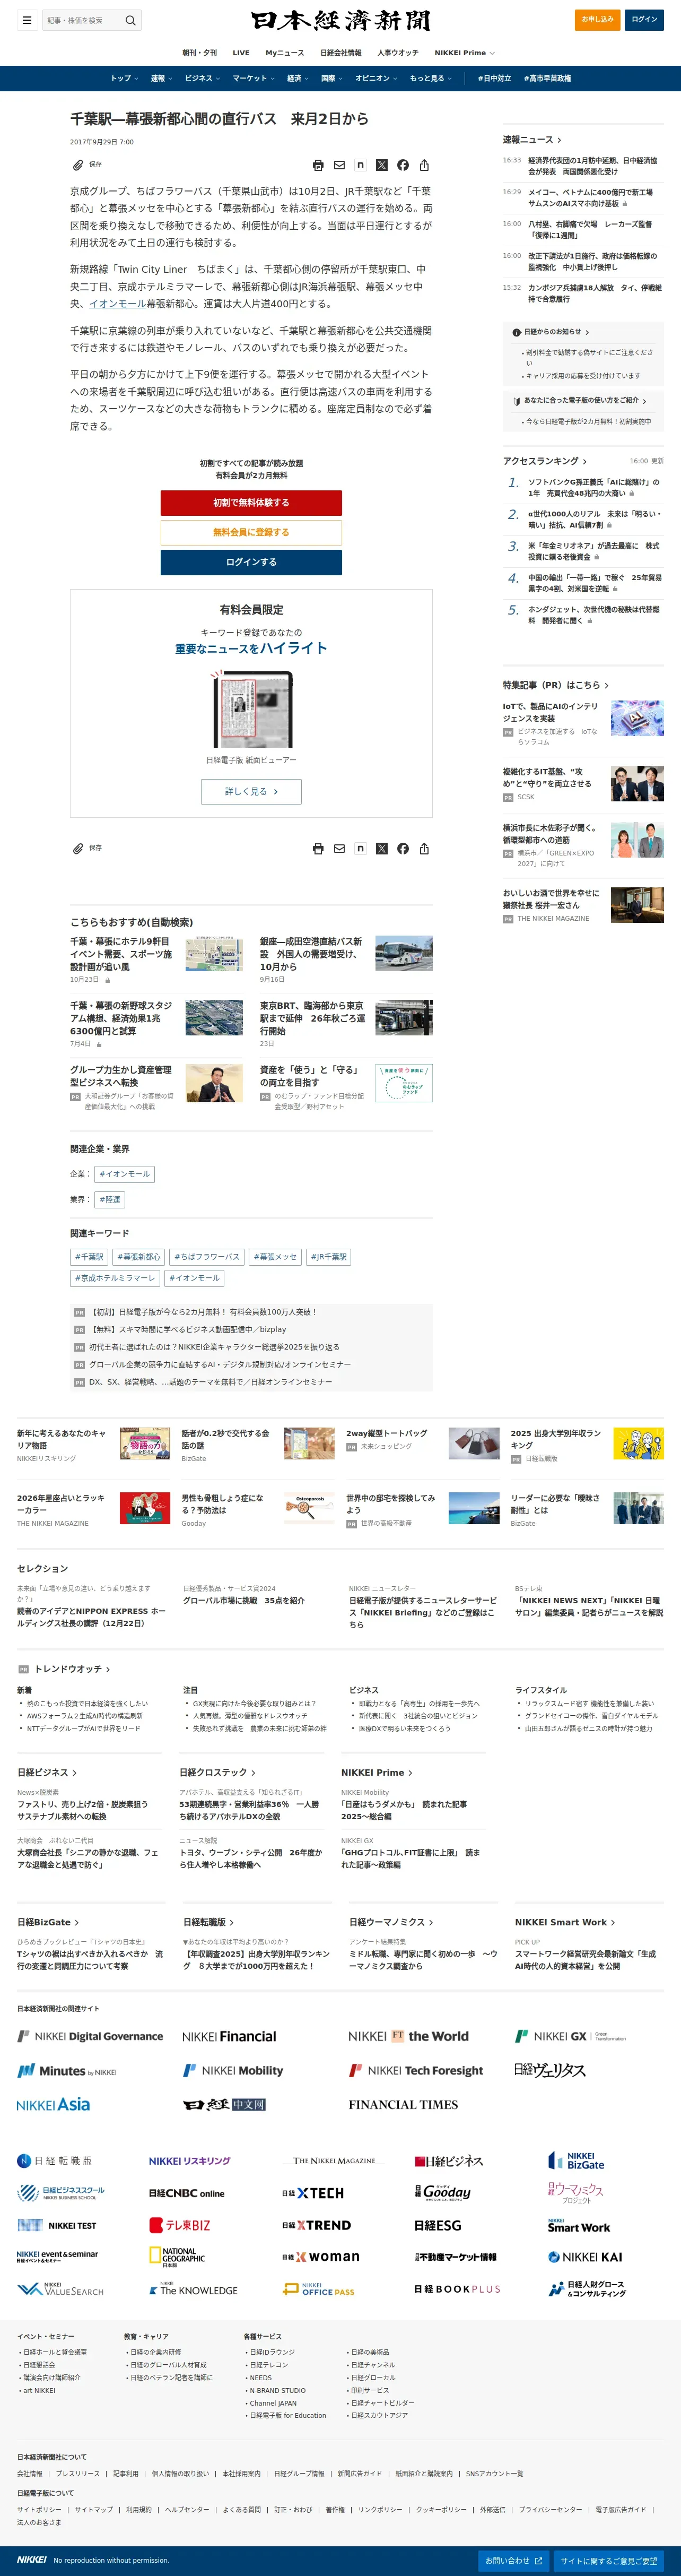Expand the 日経からのお知らせ notice heading

556,332
